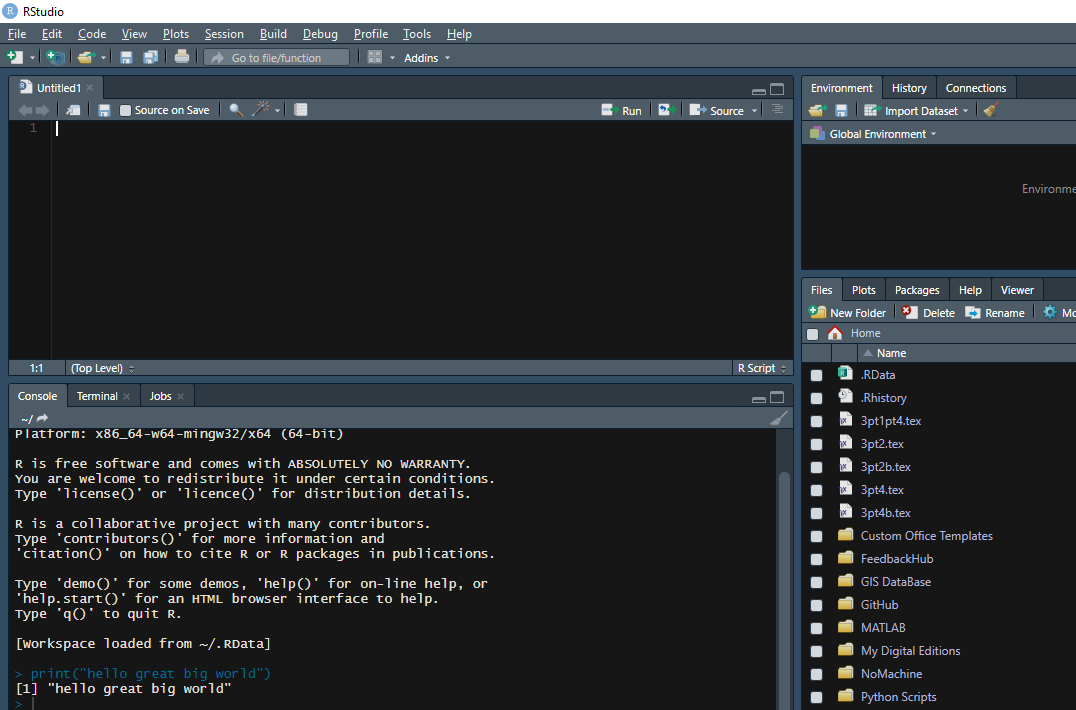
Task: Clear the console with the broom icon
Action: click(779, 418)
